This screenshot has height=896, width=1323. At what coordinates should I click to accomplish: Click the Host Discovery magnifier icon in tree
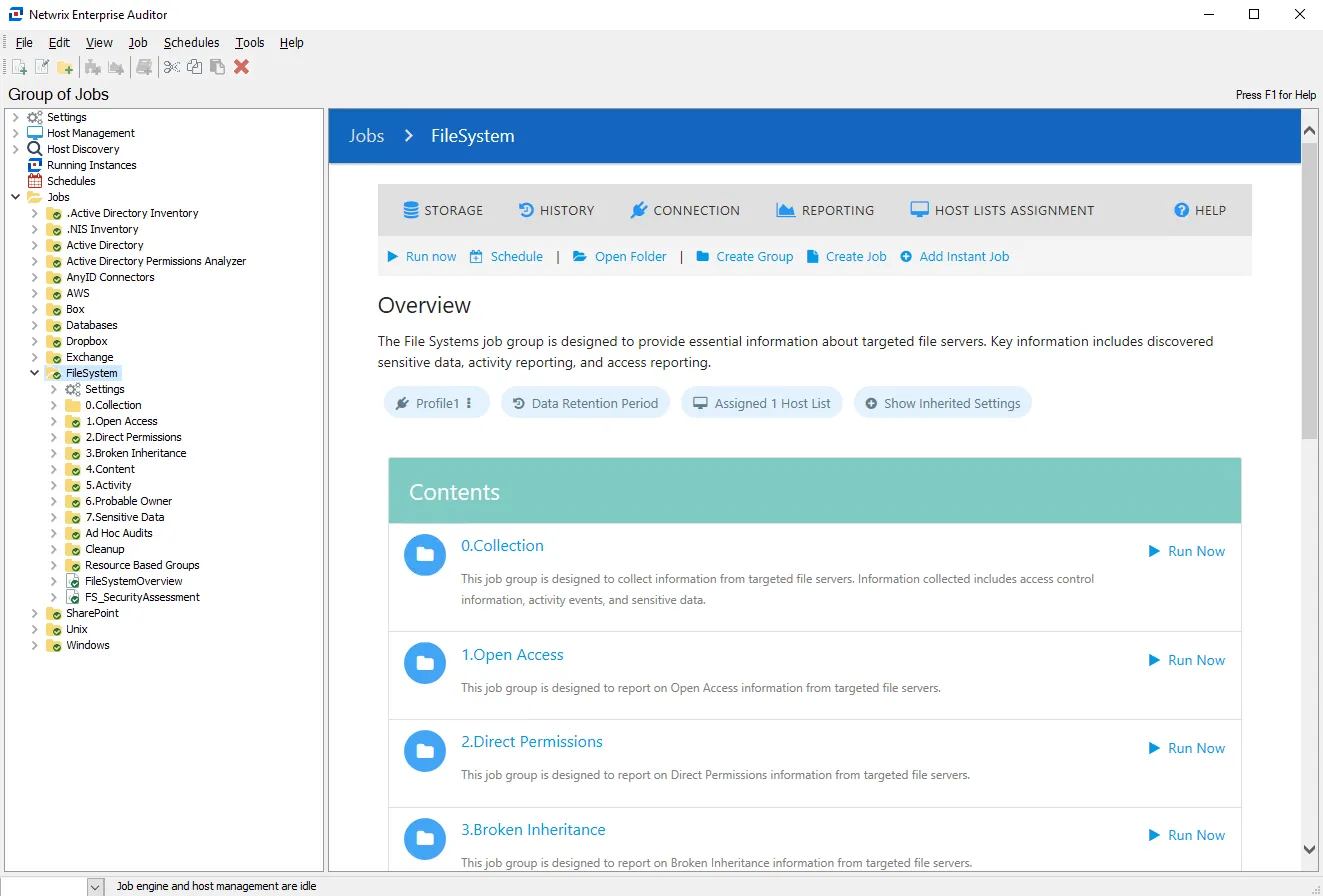35,149
